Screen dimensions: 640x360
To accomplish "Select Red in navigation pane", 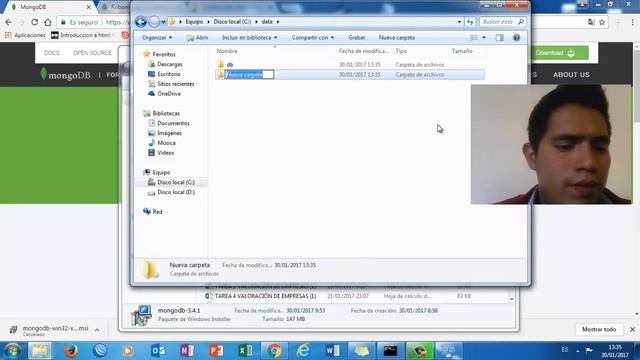I will [153, 211].
